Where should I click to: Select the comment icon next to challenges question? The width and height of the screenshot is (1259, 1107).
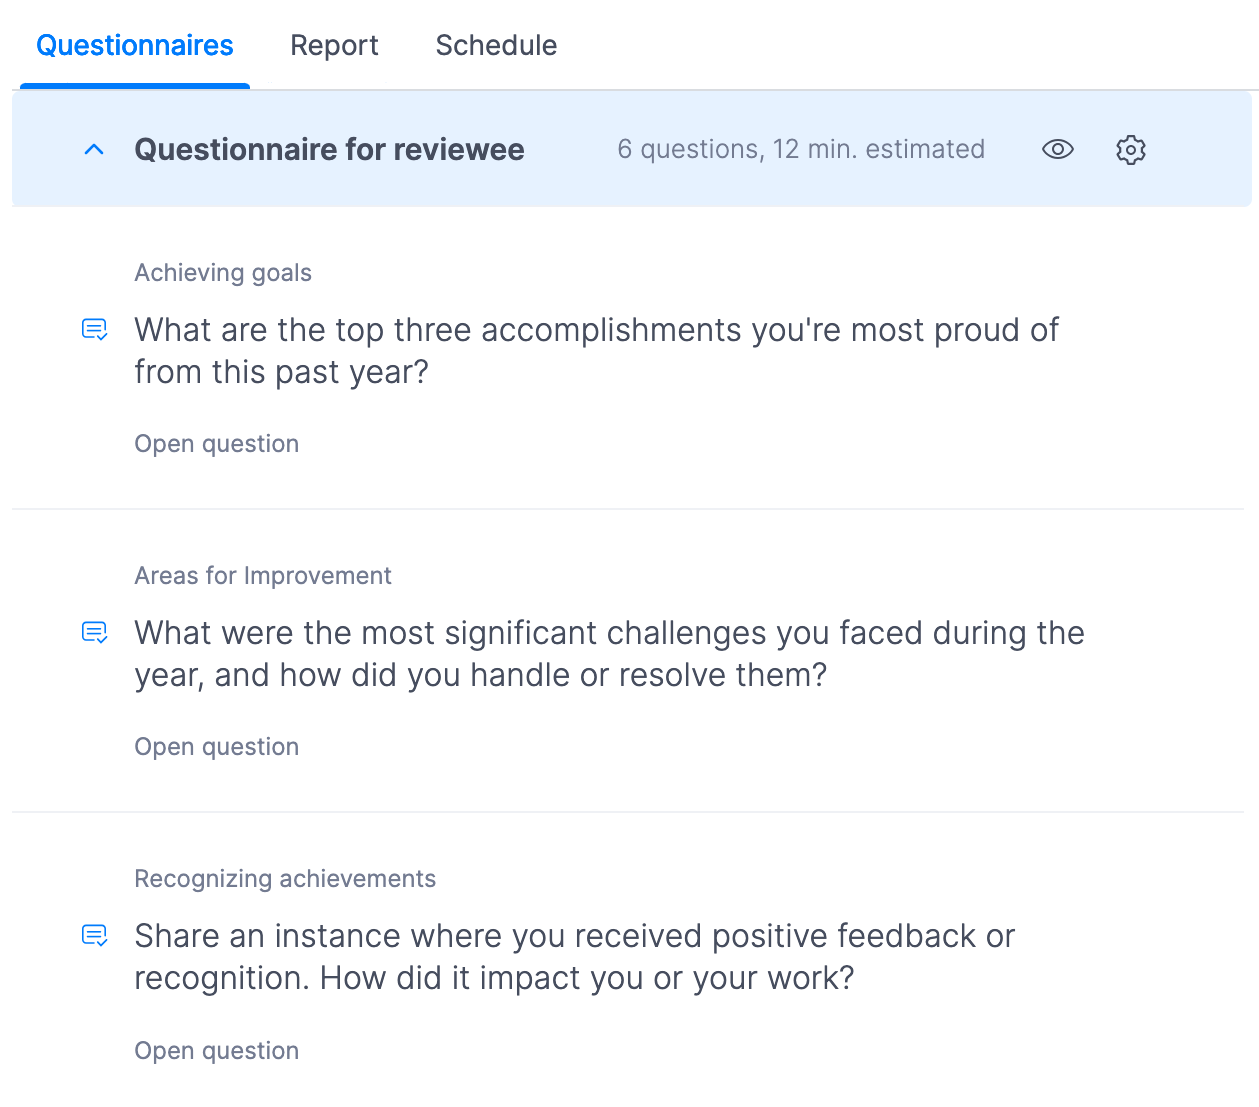click(x=94, y=632)
